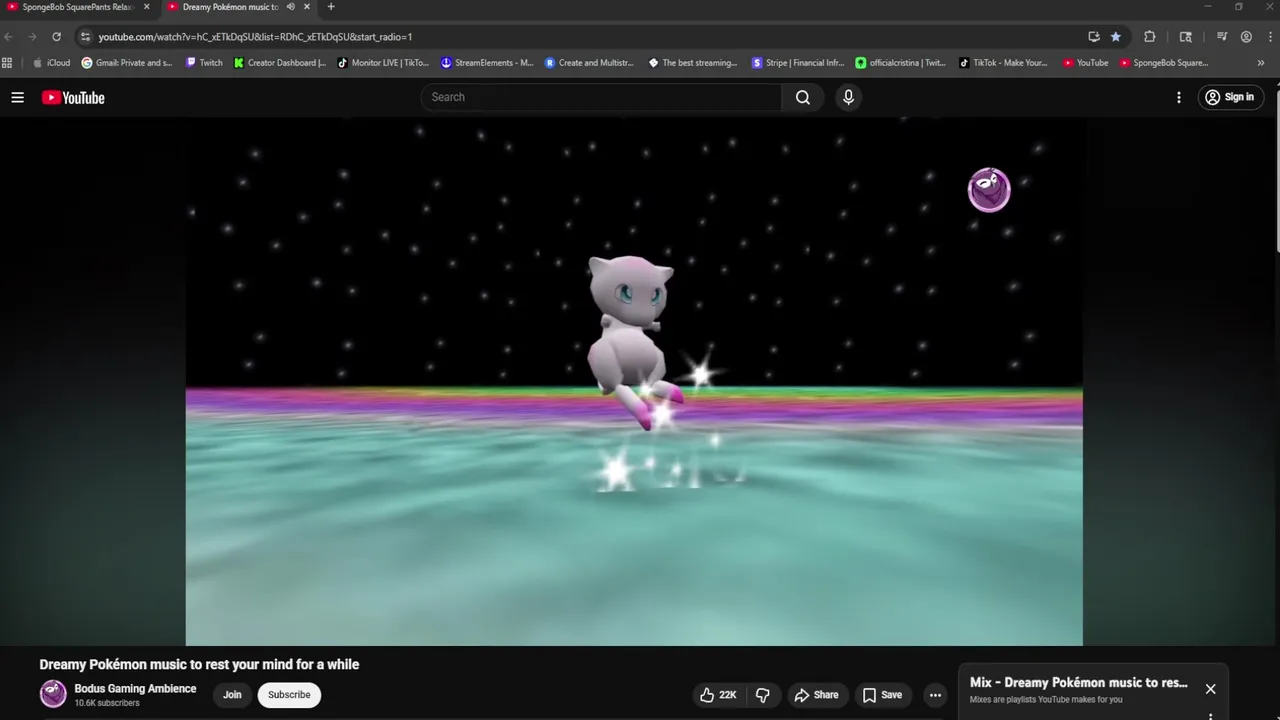Screen dimensions: 1280x720
Task: Open the iCloud bookmark
Action: click(x=52, y=63)
